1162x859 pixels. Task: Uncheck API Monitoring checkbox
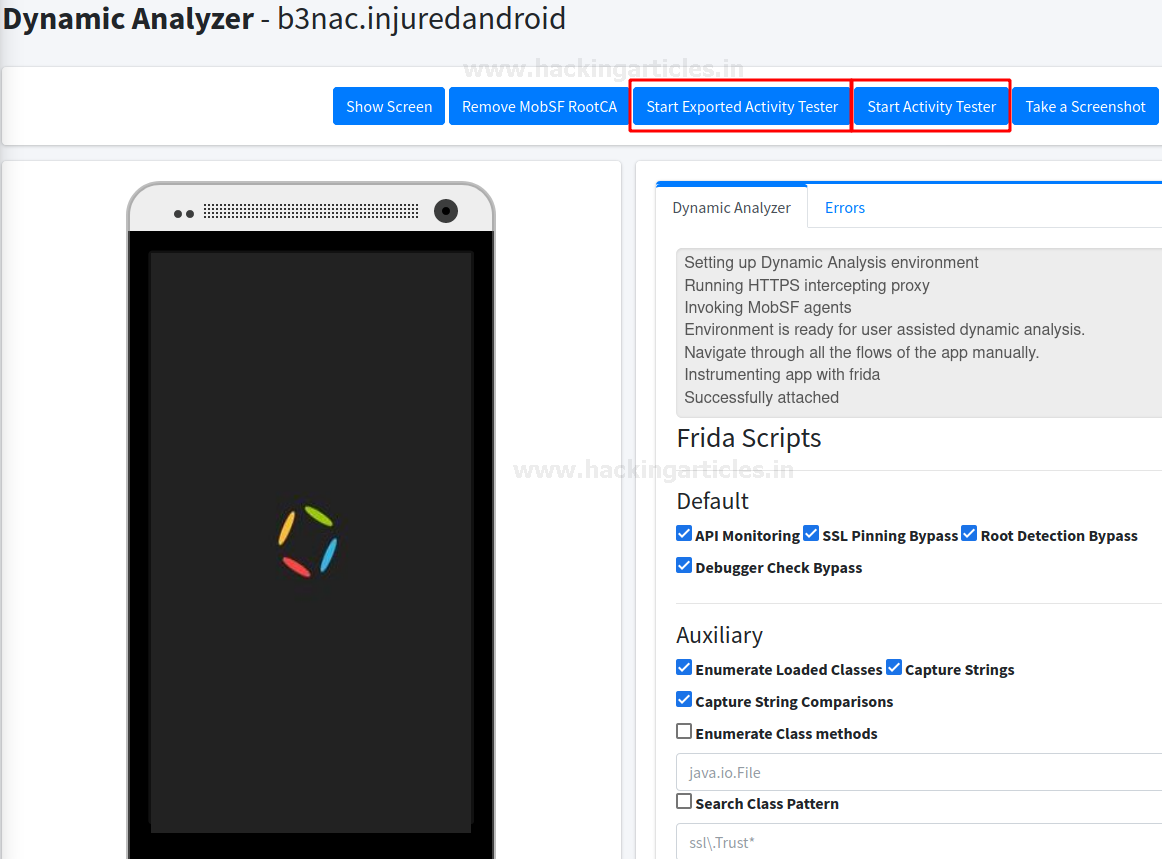coord(684,534)
